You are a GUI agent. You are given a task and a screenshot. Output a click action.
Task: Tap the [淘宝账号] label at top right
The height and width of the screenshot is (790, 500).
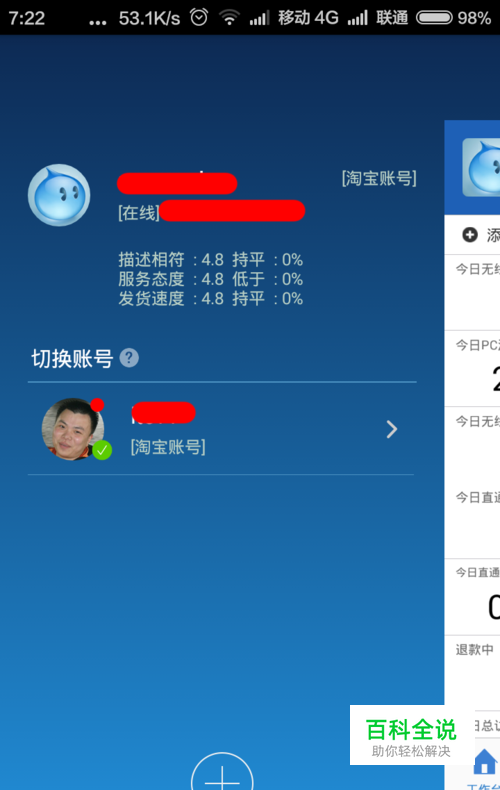(x=379, y=178)
